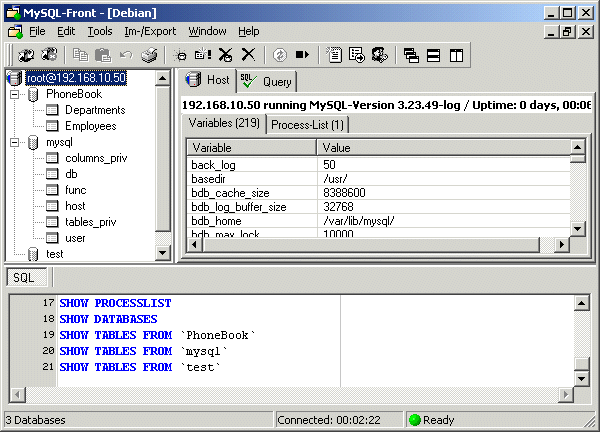Click the new SQL notepad toolbar icon
The width and height of the screenshot is (600, 432).
click(x=334, y=55)
